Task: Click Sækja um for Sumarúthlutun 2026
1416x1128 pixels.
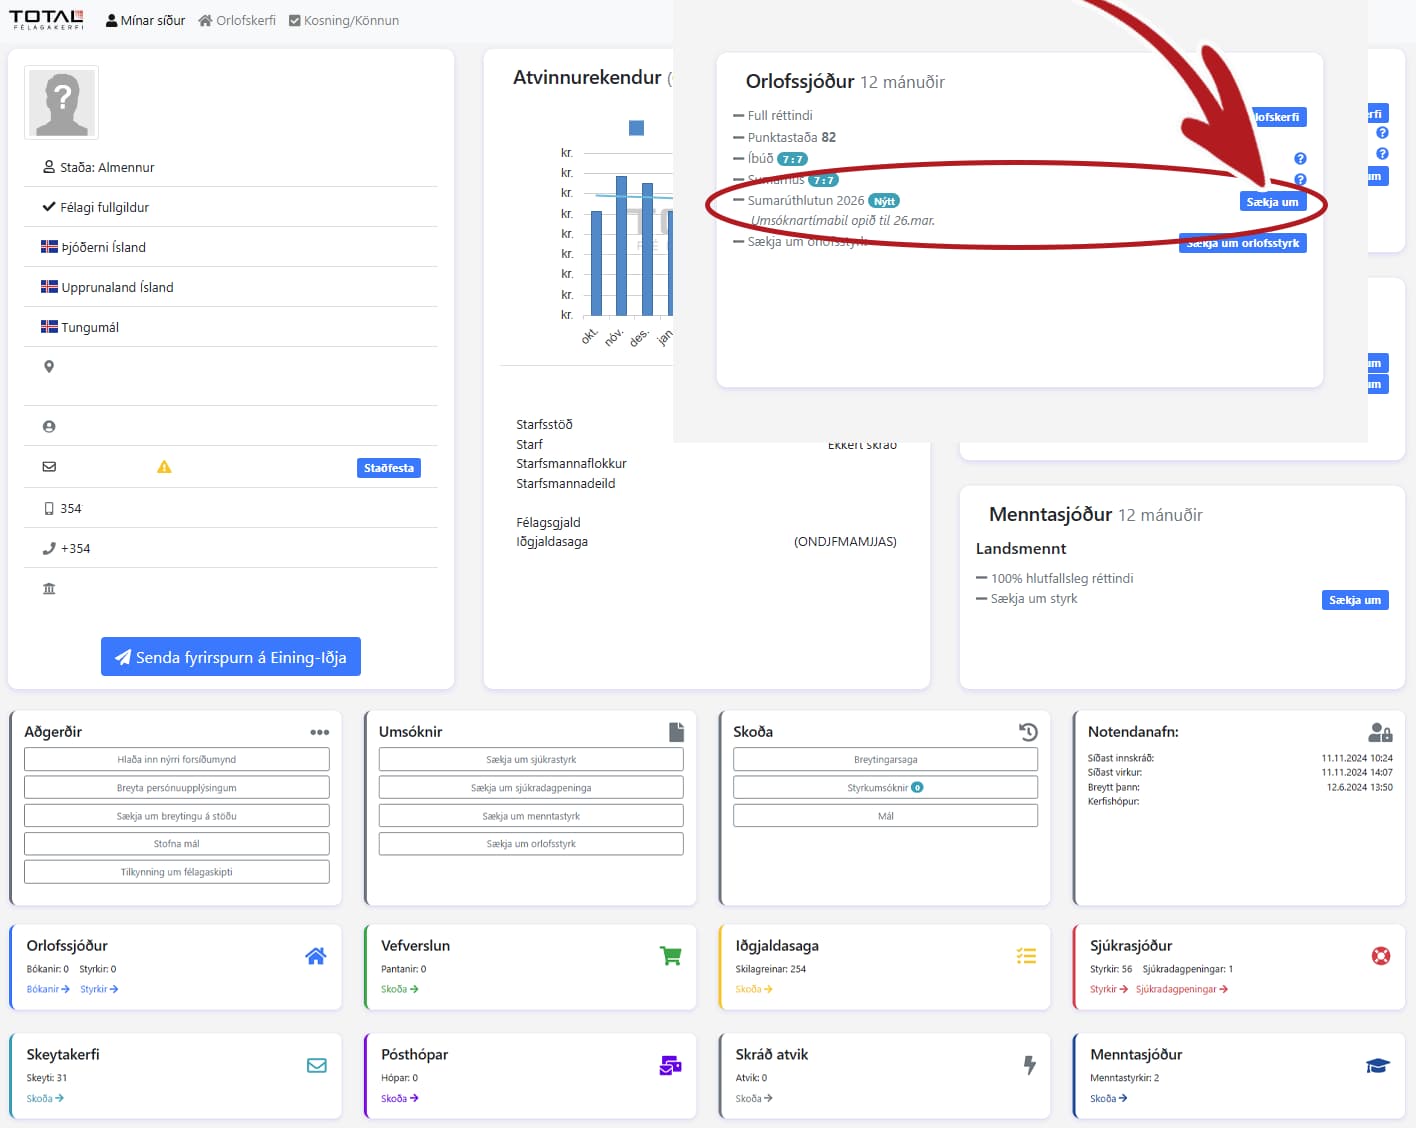Action: click(1272, 202)
